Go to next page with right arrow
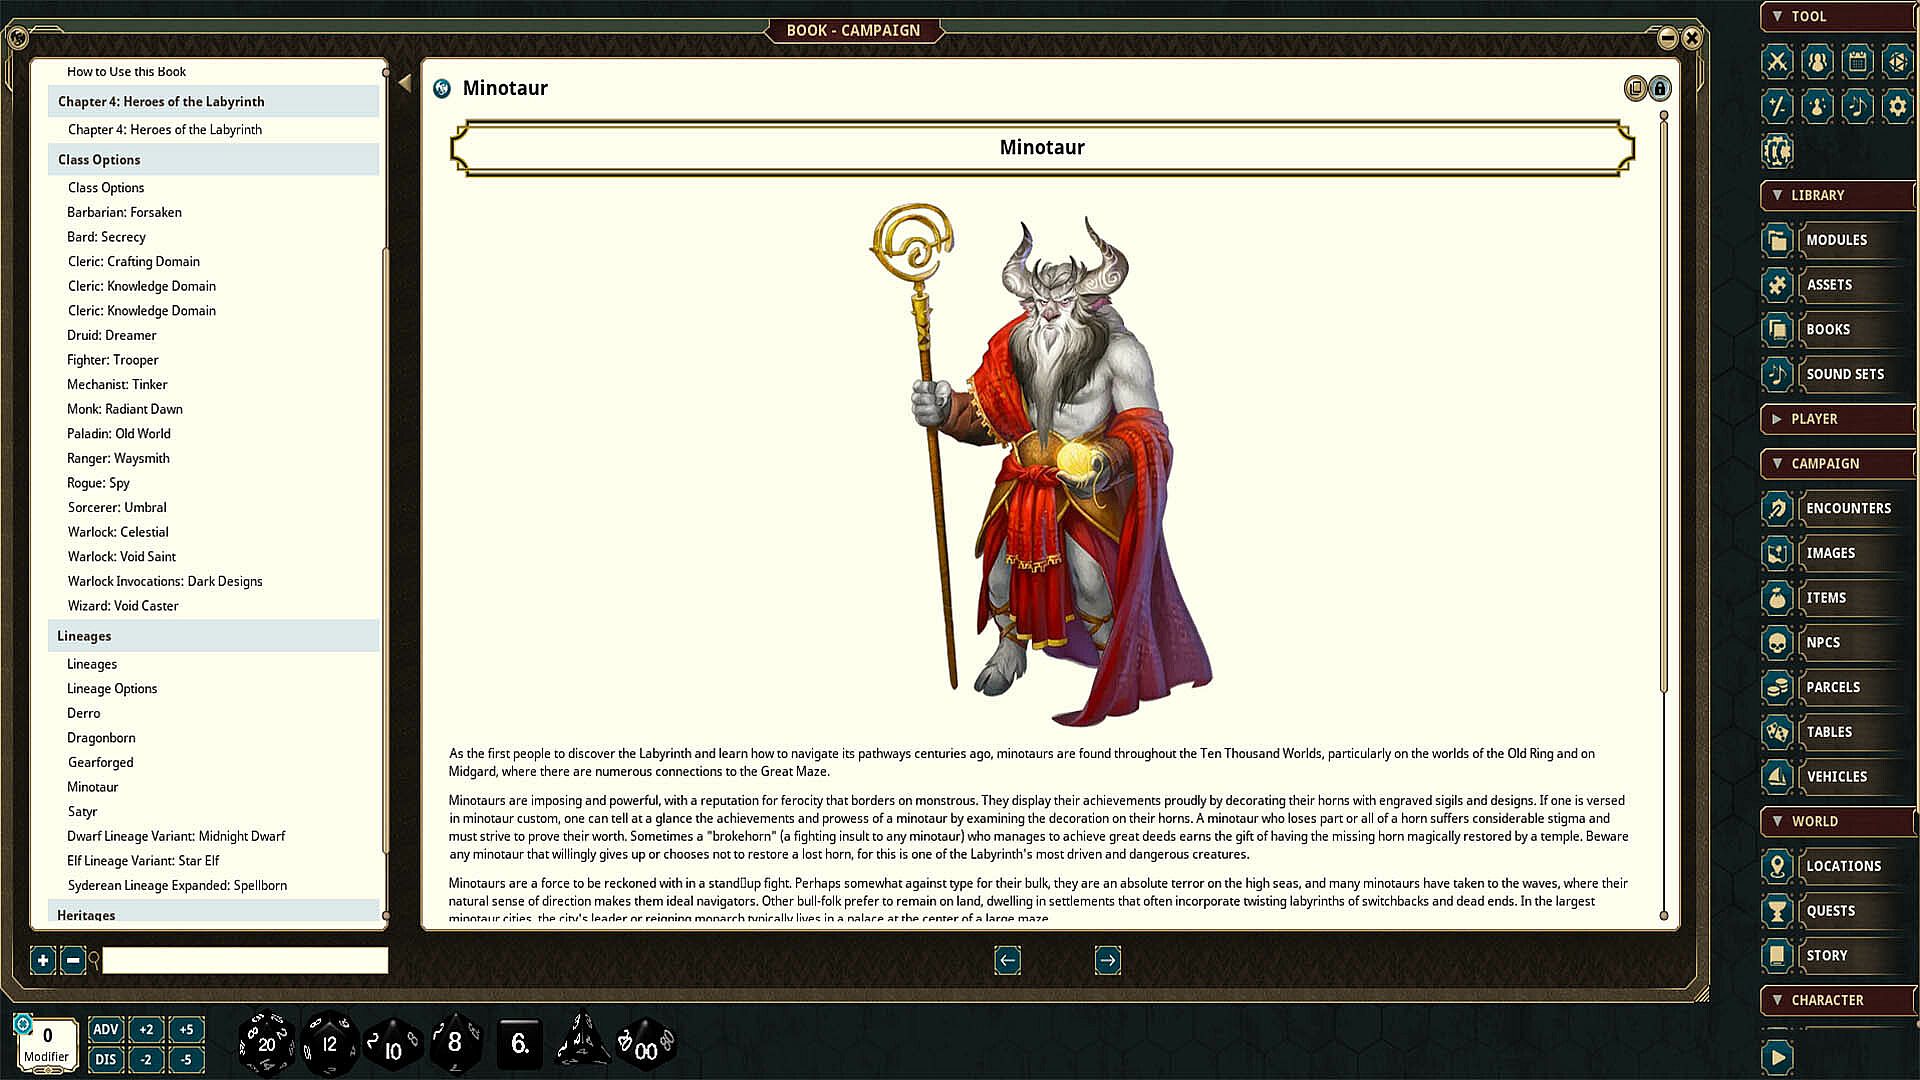Image resolution: width=1920 pixels, height=1080 pixels. [1107, 961]
